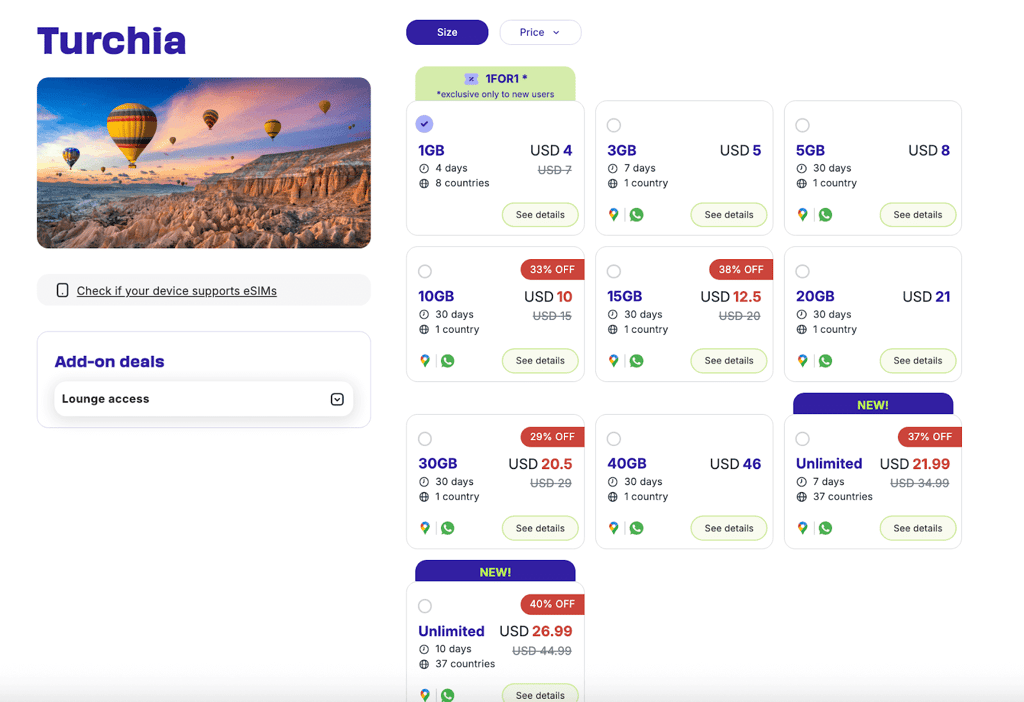Click the 33% OFF badge
The height and width of the screenshot is (702, 1024).
click(552, 269)
